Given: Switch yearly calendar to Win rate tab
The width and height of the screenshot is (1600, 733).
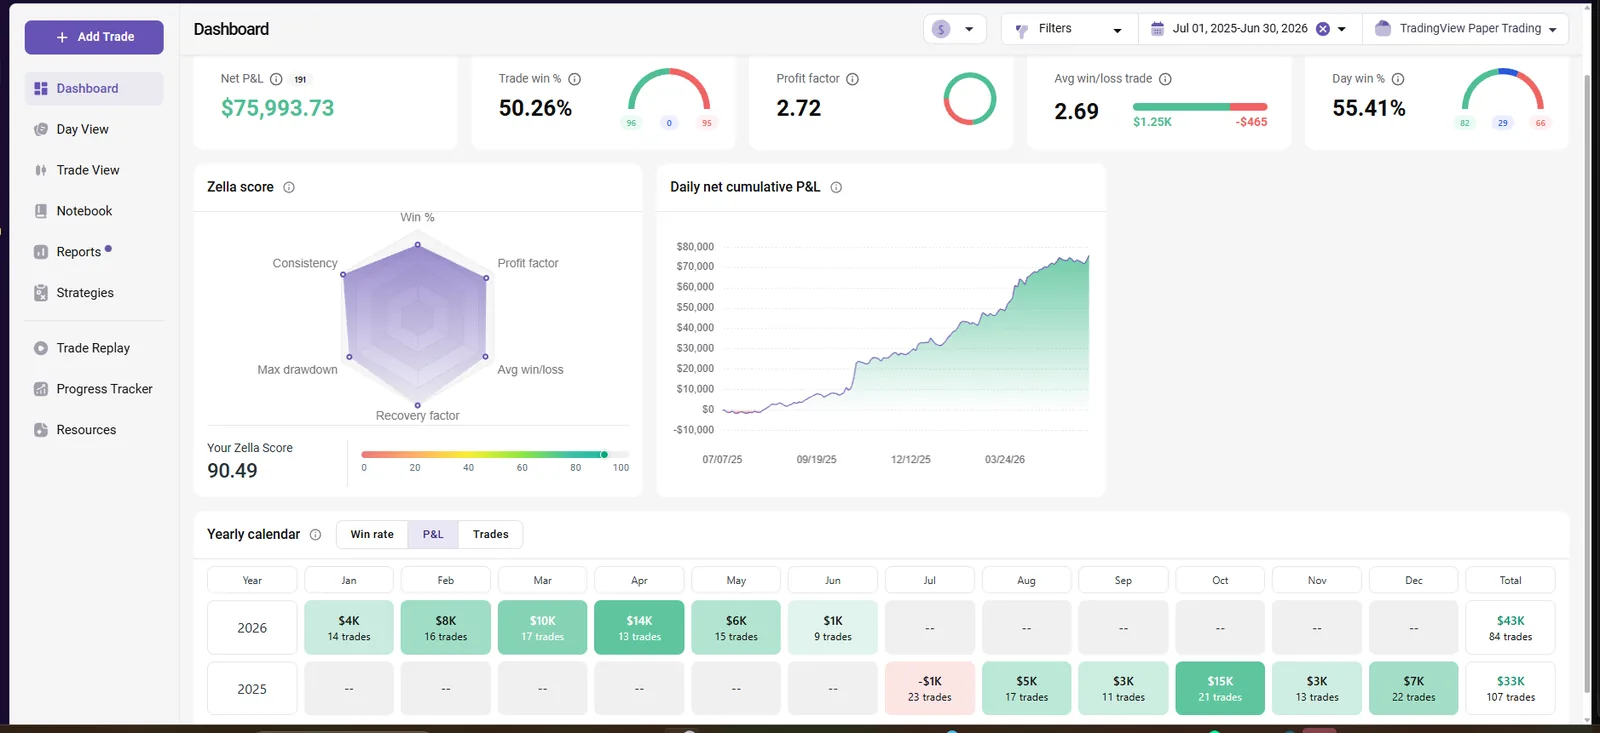Looking at the screenshot, I should point(372,534).
